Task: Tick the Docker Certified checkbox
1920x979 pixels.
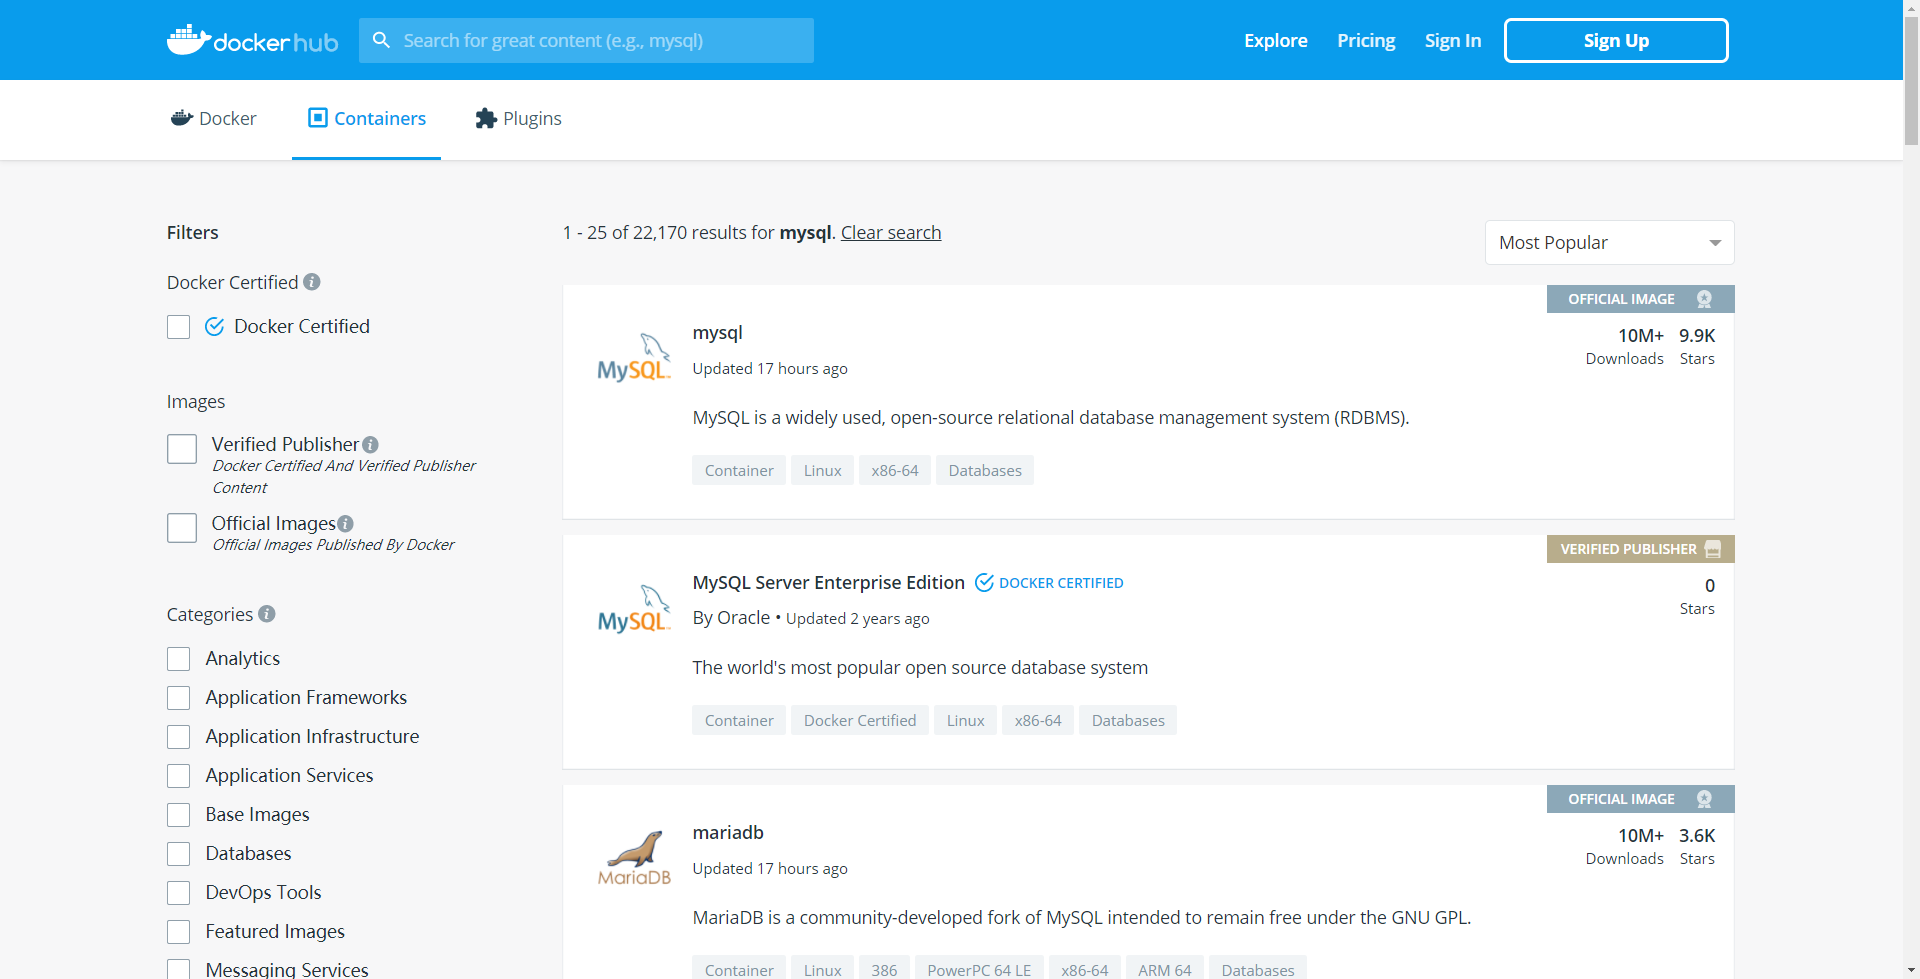Action: [179, 327]
